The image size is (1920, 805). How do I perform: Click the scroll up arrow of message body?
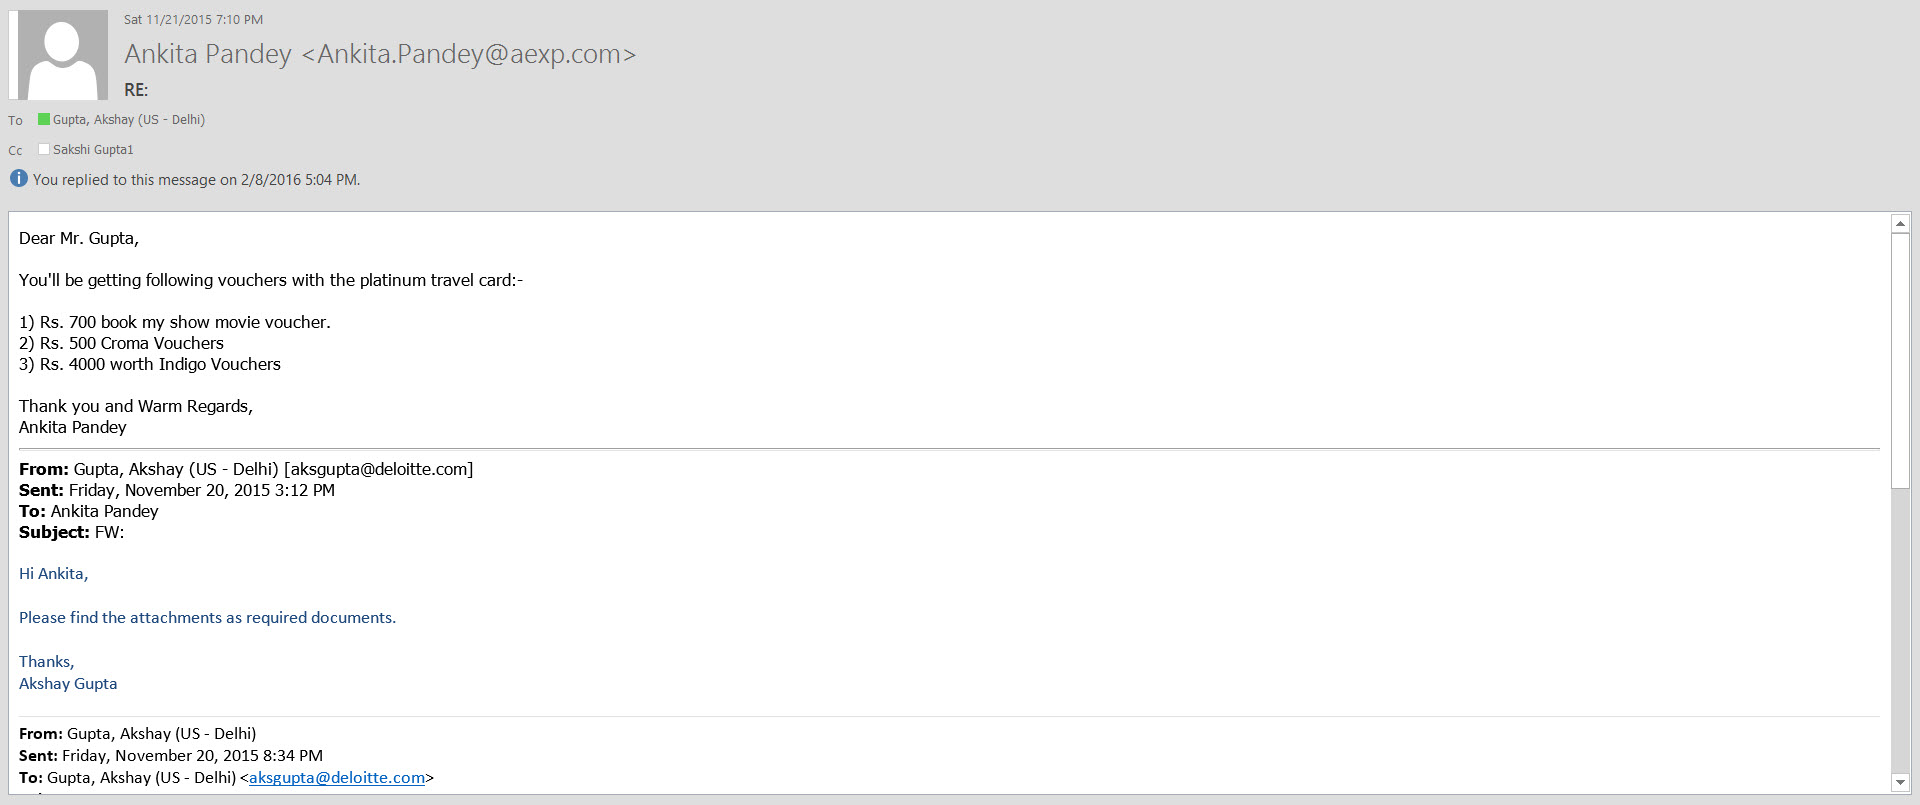1901,224
